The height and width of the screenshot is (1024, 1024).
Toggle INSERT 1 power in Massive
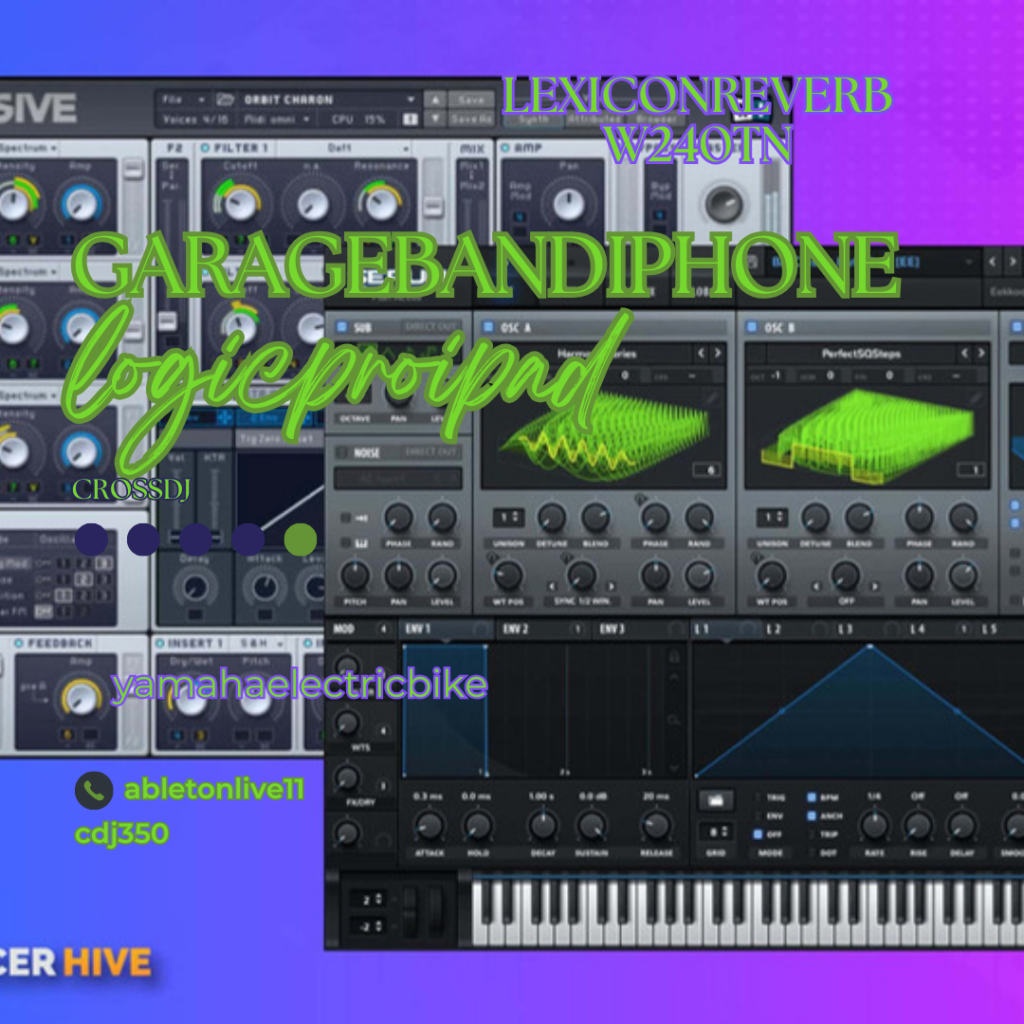(159, 643)
